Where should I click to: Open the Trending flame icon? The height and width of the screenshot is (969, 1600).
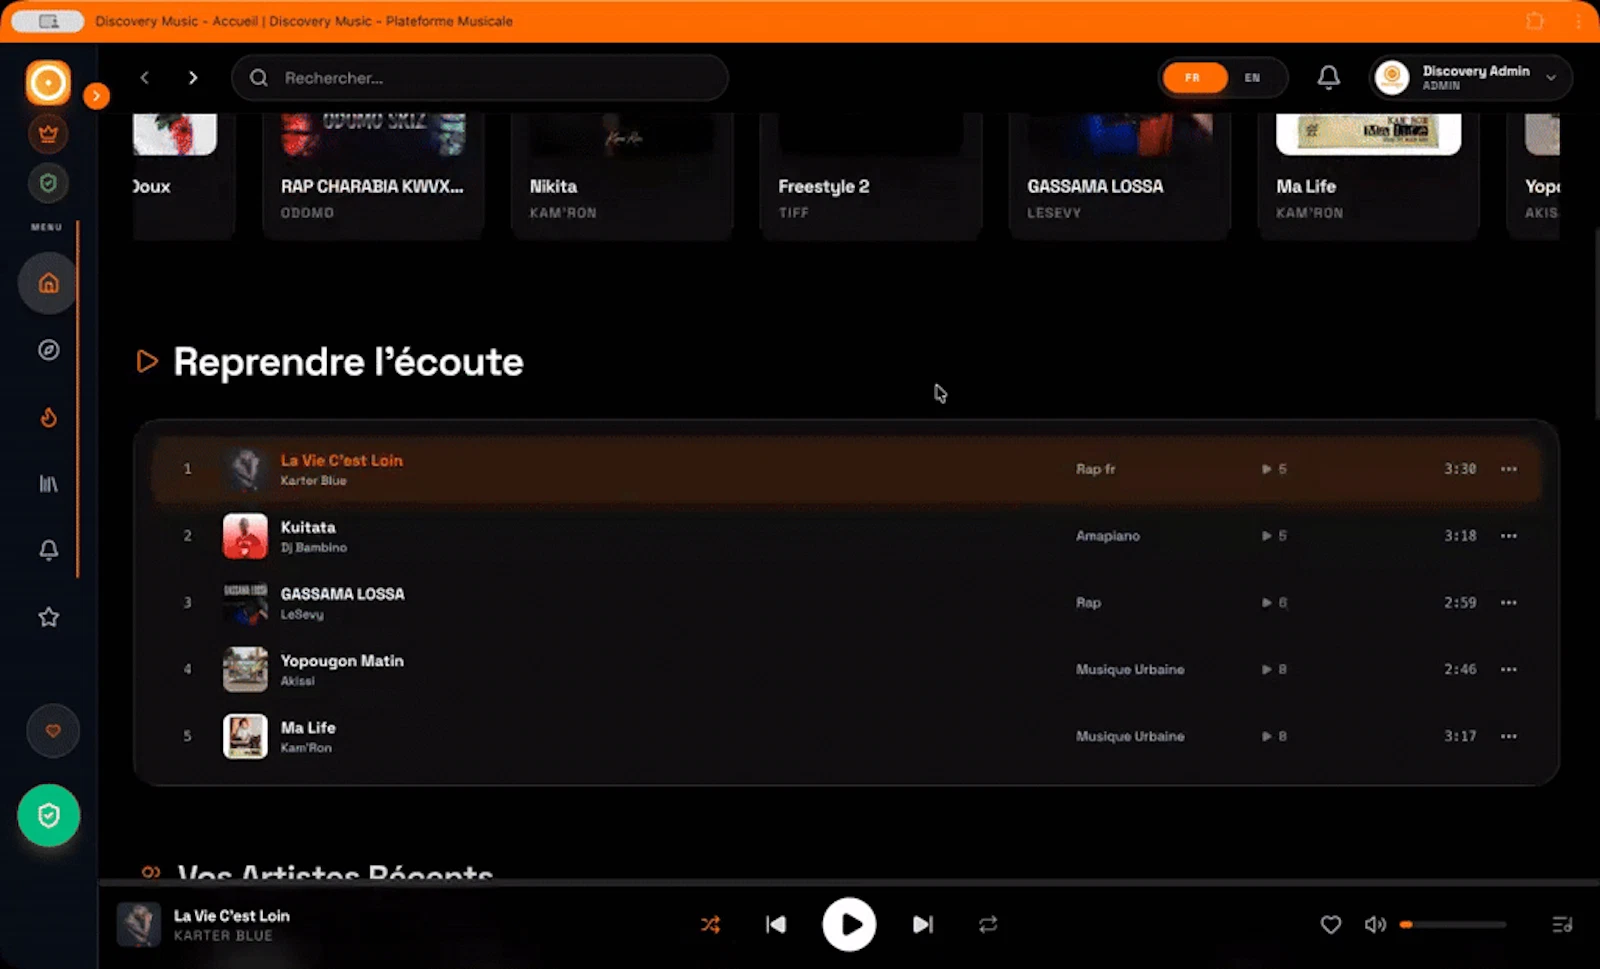pyautogui.click(x=48, y=417)
